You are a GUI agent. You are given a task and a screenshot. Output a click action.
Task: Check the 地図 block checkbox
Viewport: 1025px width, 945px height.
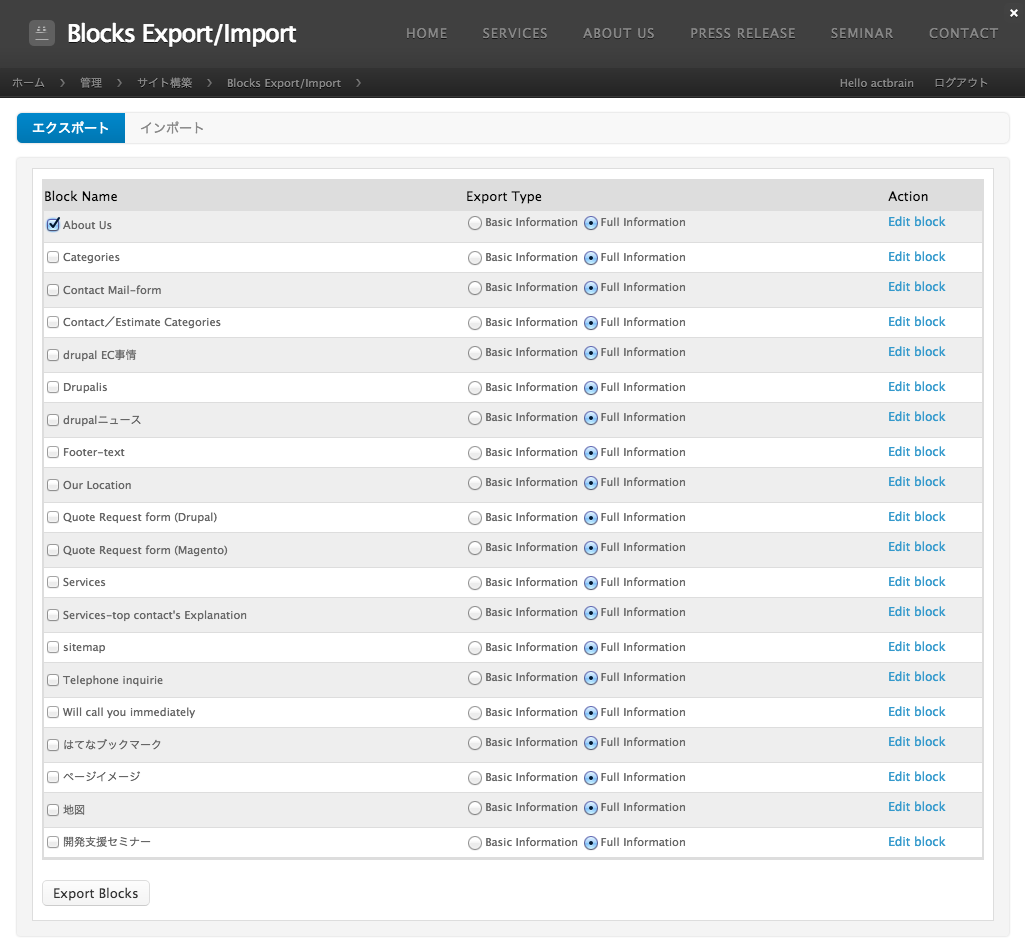[x=52, y=810]
